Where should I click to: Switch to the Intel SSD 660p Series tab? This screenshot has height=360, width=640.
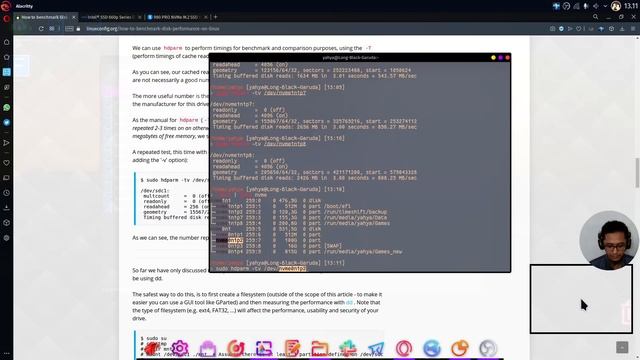click(111, 17)
